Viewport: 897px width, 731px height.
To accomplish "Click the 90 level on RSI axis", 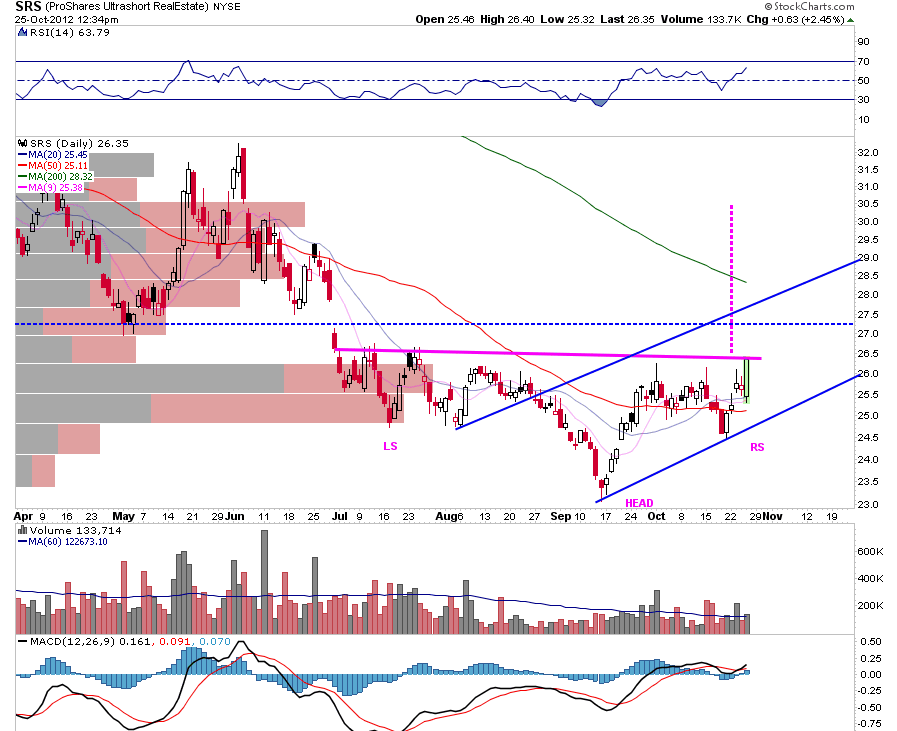I will click(x=863, y=42).
